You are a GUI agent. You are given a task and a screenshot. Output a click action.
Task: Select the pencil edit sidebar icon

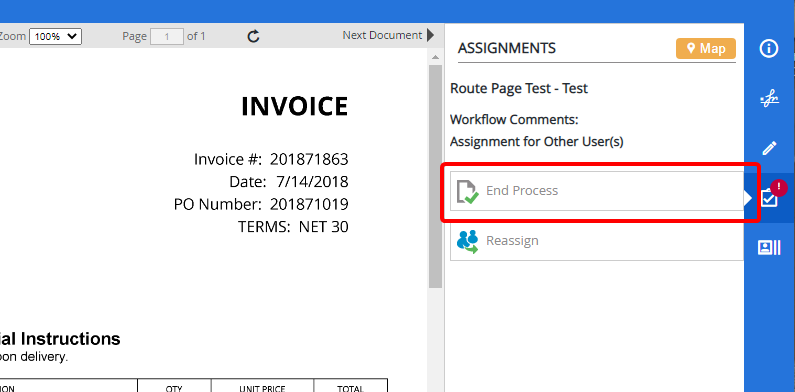(769, 149)
